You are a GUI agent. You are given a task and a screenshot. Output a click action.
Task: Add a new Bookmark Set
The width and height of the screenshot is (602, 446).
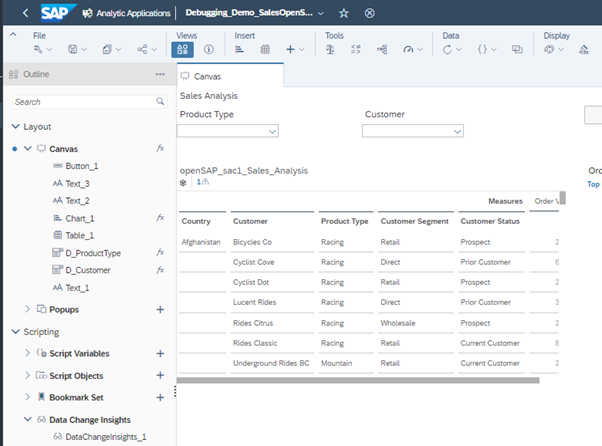pos(160,397)
